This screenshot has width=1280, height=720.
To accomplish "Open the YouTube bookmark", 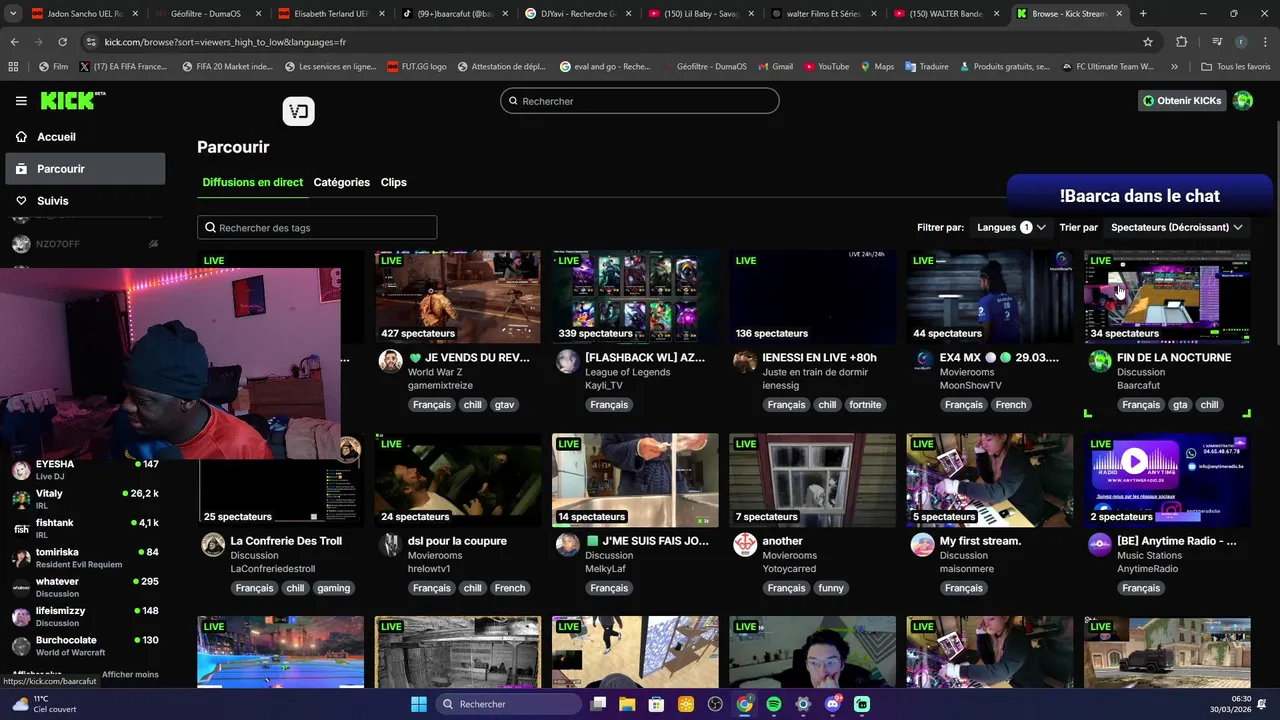I will point(826,67).
